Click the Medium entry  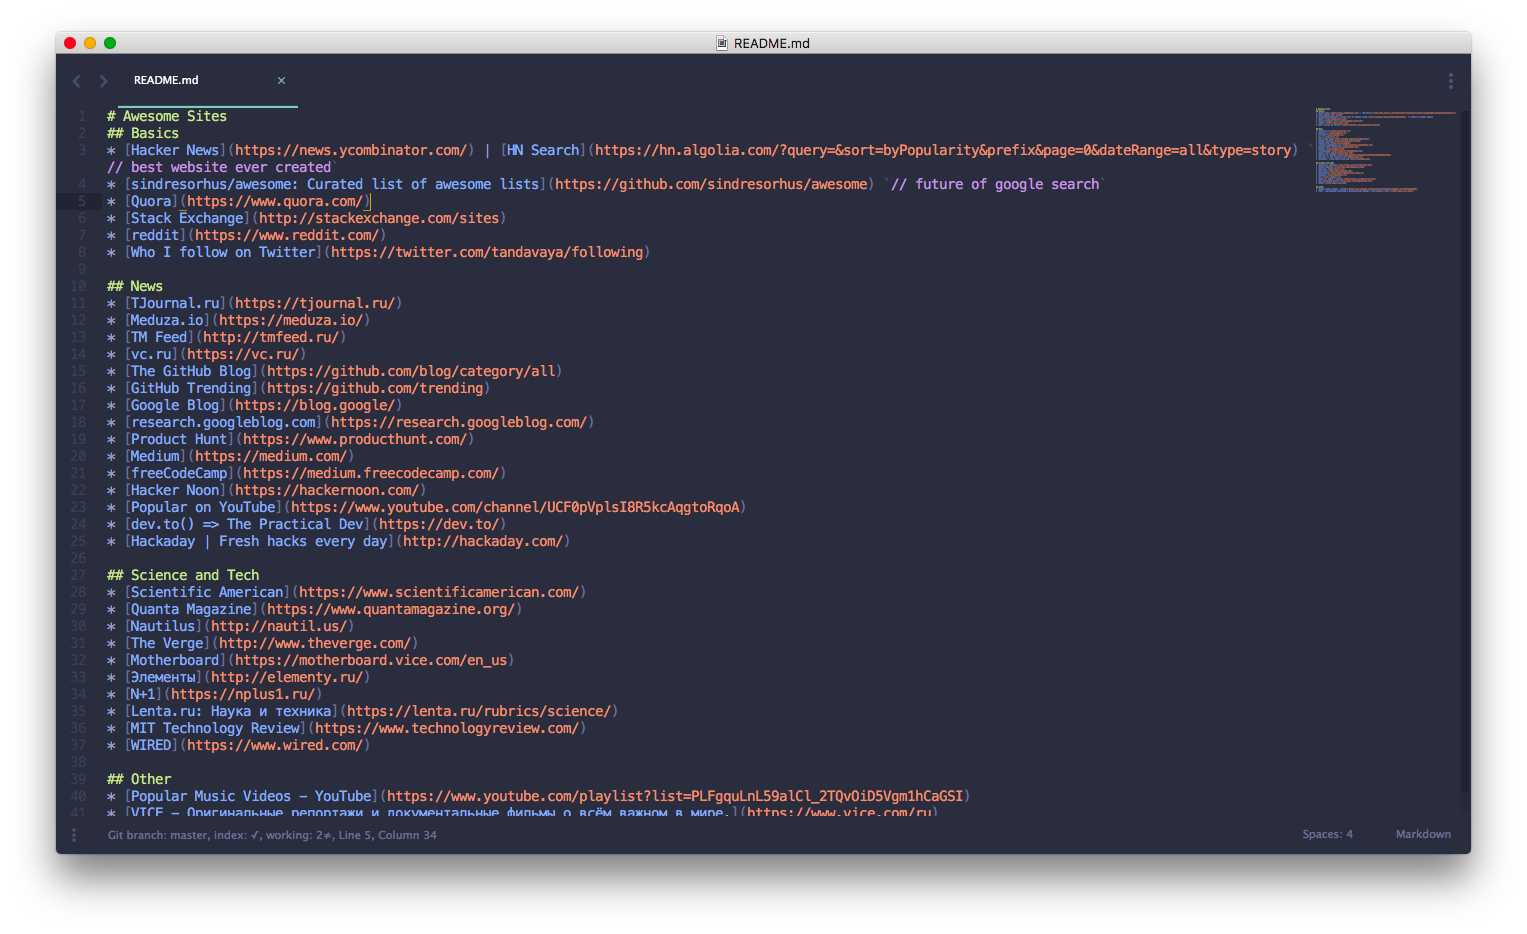click(x=230, y=456)
